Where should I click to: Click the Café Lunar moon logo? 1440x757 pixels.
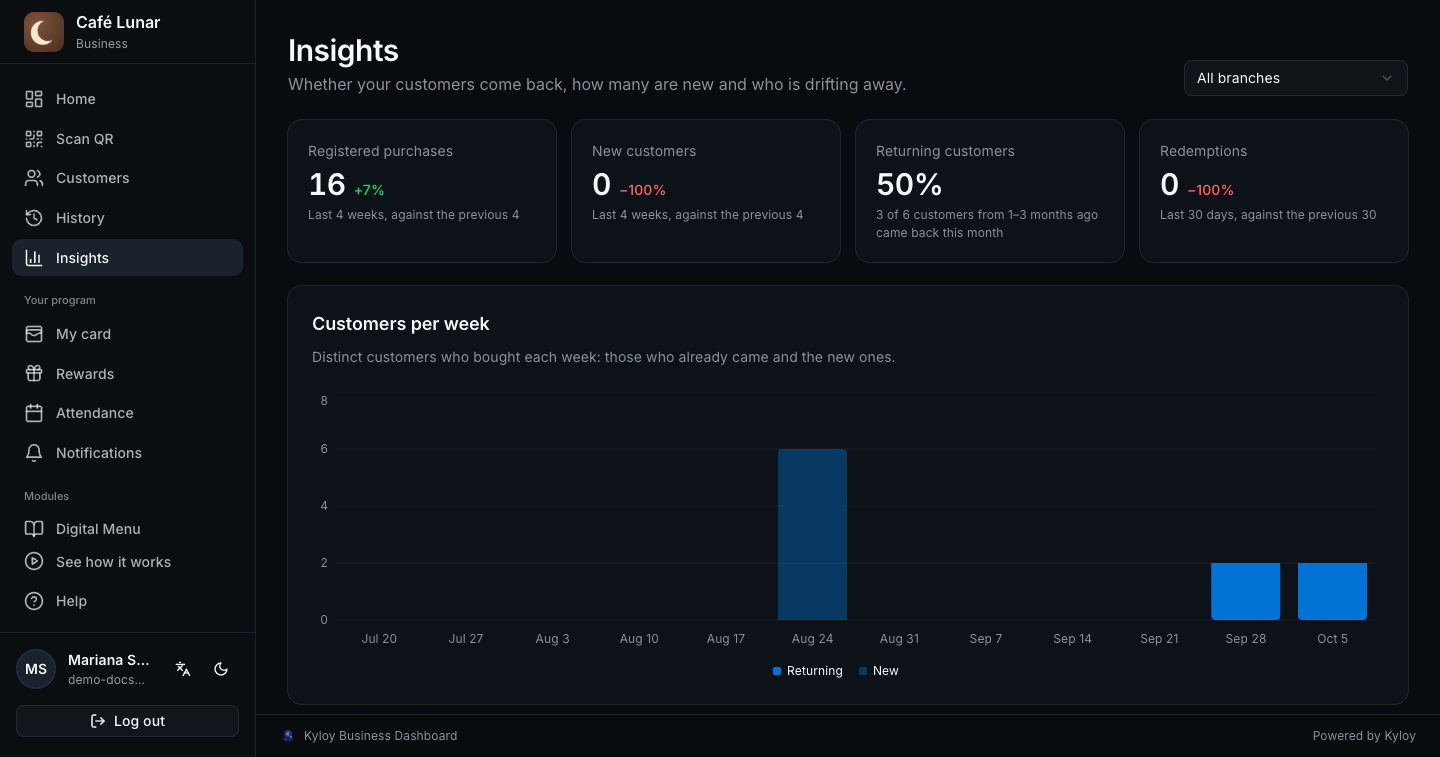pyautogui.click(x=43, y=32)
